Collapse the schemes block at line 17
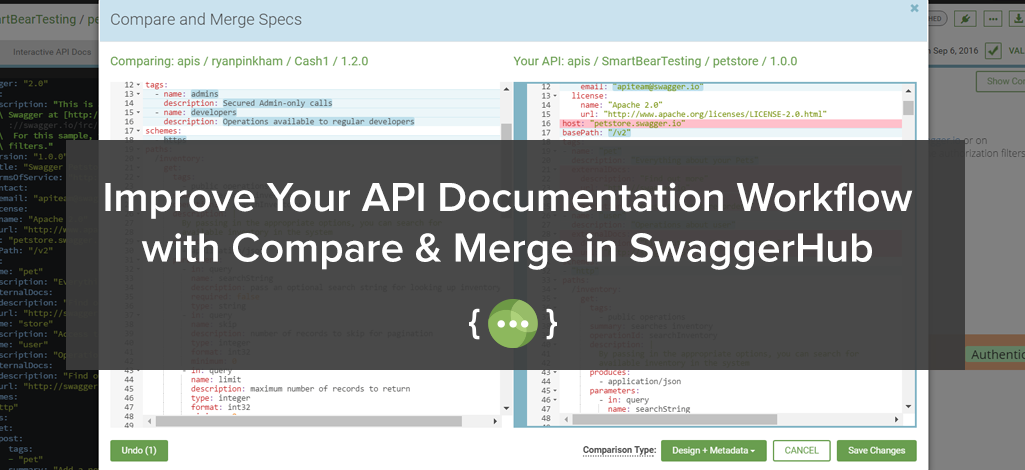The image size is (1025, 470). pos(139,131)
